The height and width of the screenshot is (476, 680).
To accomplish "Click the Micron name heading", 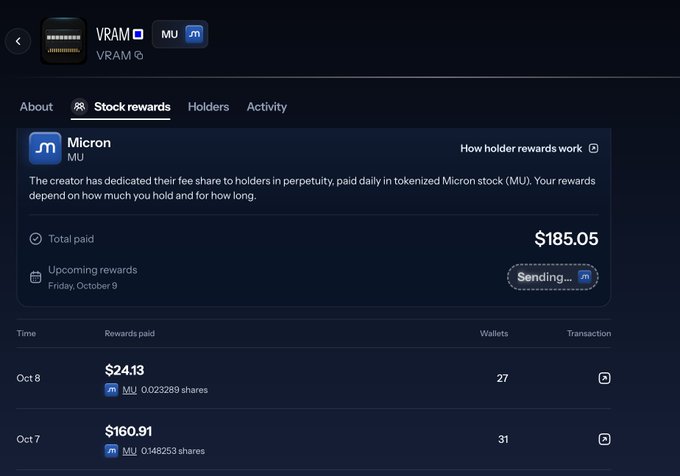I will tap(89, 143).
